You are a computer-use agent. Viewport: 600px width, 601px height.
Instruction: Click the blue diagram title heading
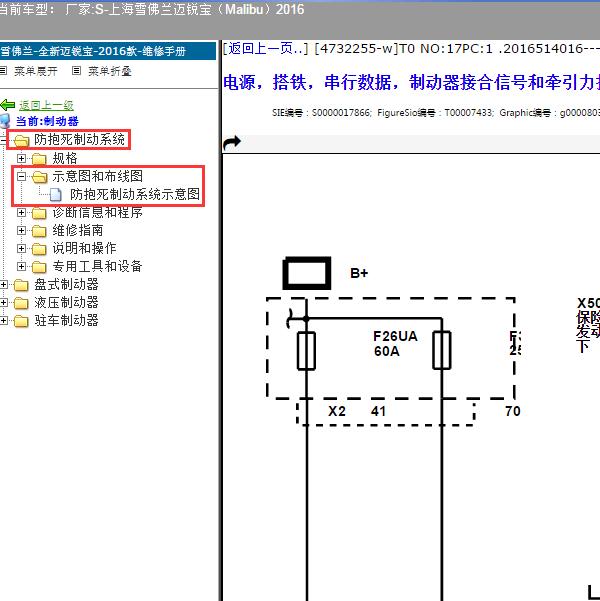point(411,82)
